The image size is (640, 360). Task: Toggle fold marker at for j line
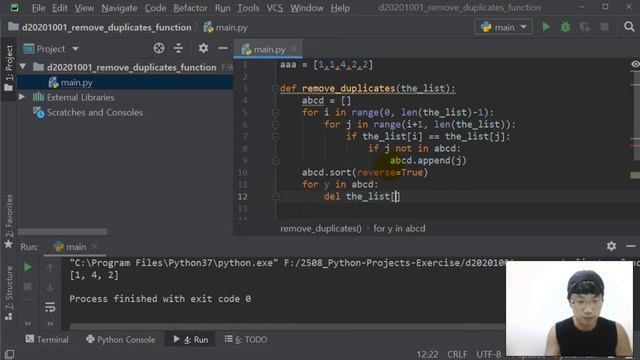[276, 124]
